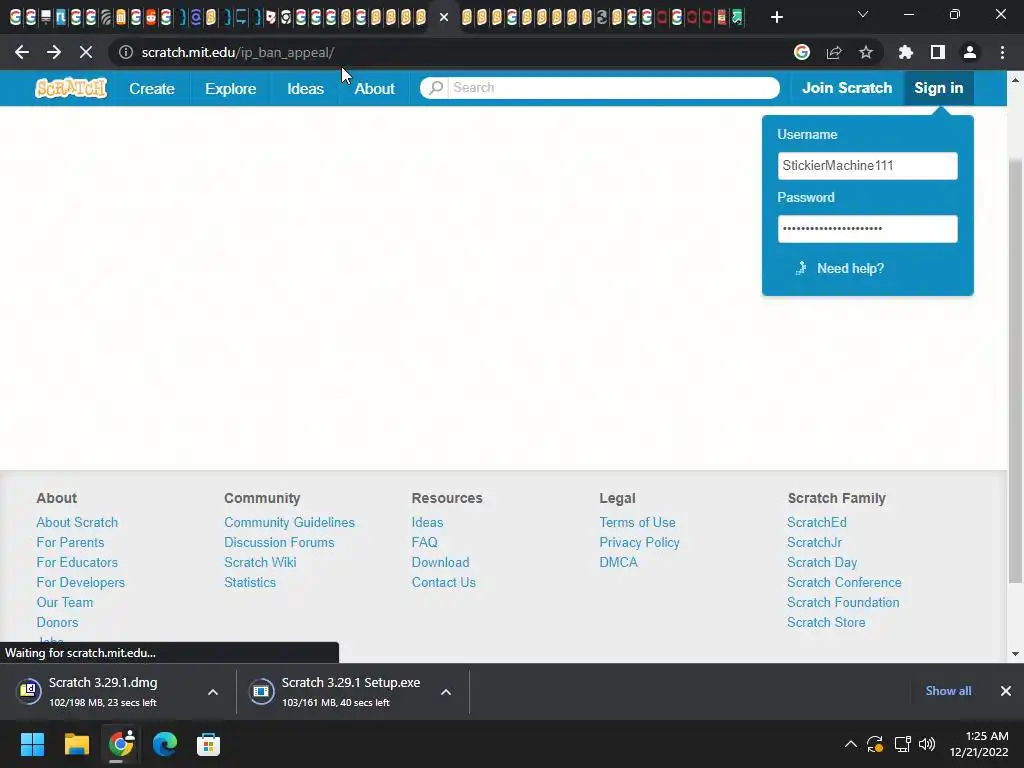Image resolution: width=1024 pixels, height=768 pixels.
Task: Go back using the browser back arrow
Action: 22,52
